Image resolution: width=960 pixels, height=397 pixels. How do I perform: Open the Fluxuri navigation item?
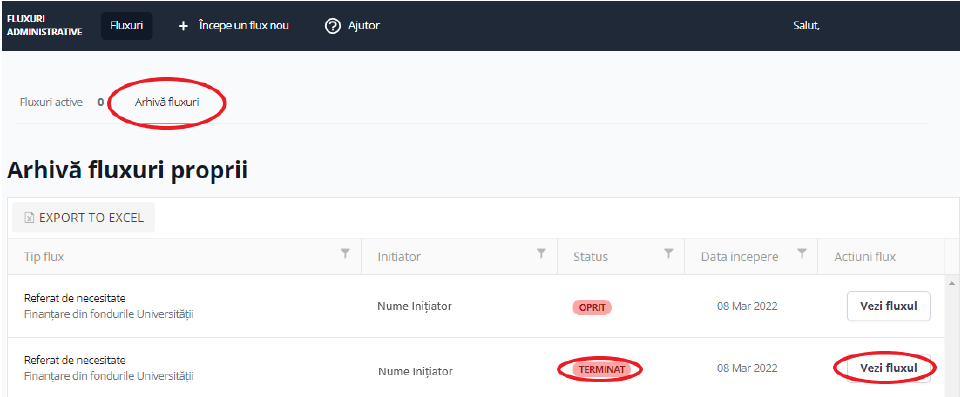127,26
